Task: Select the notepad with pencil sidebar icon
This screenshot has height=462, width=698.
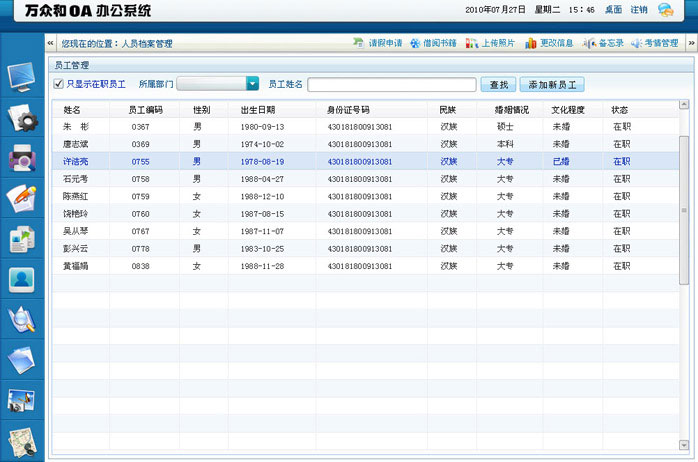Action: tap(22, 197)
